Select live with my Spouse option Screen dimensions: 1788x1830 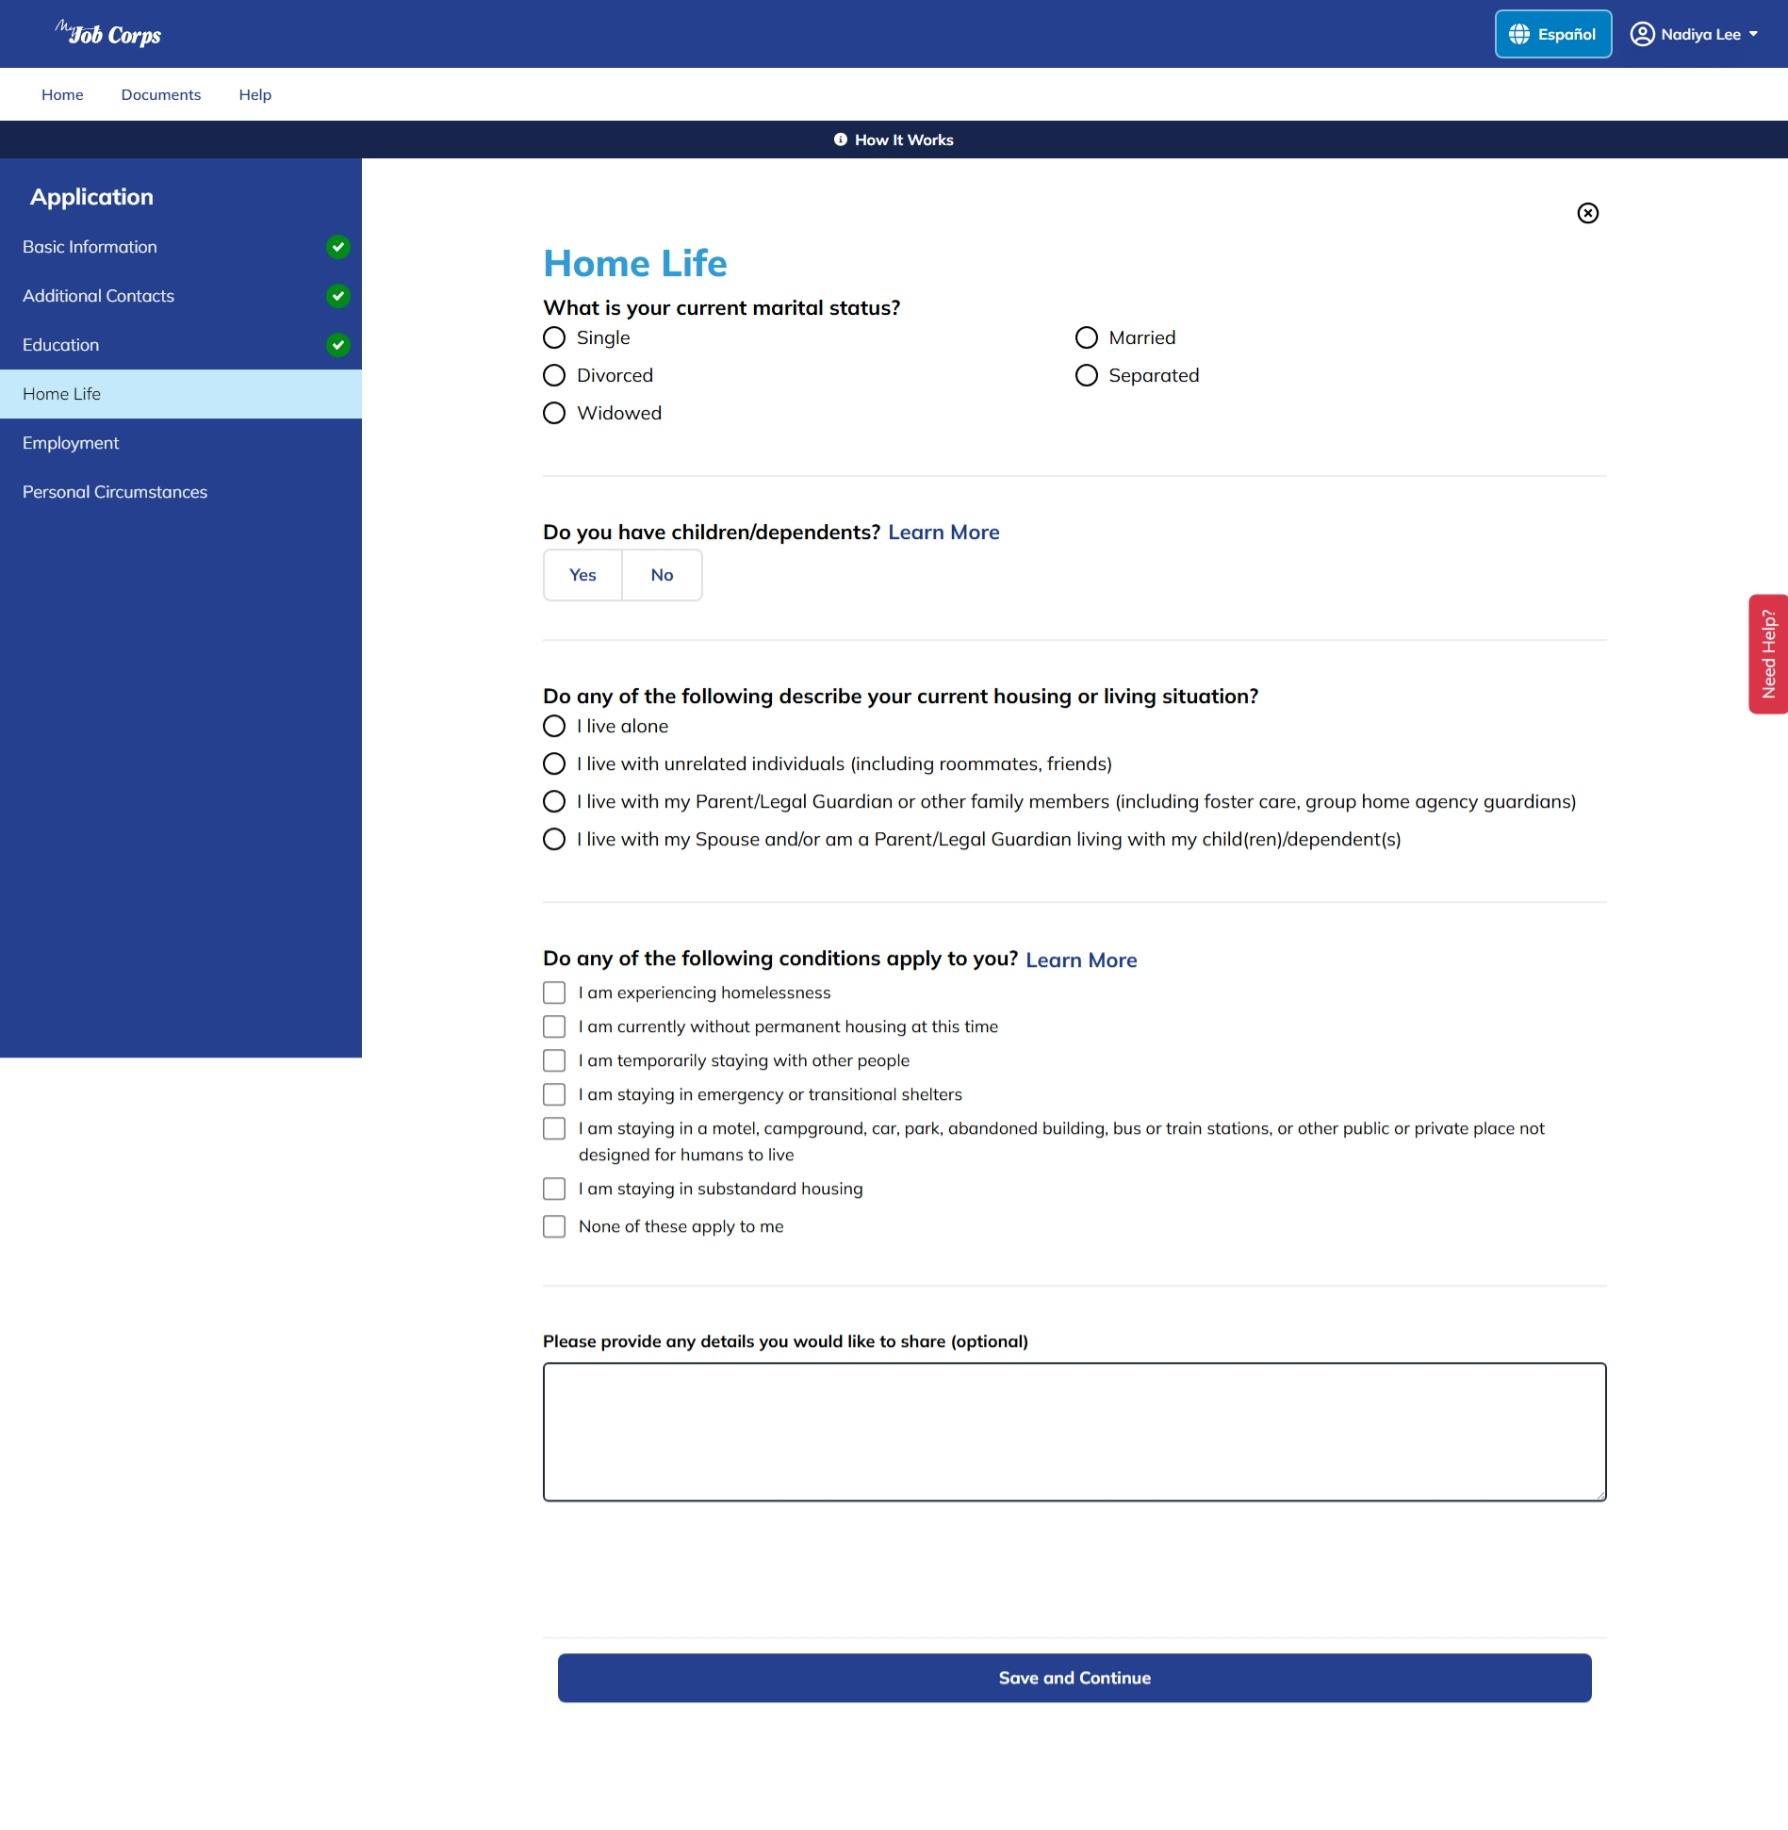click(x=554, y=840)
